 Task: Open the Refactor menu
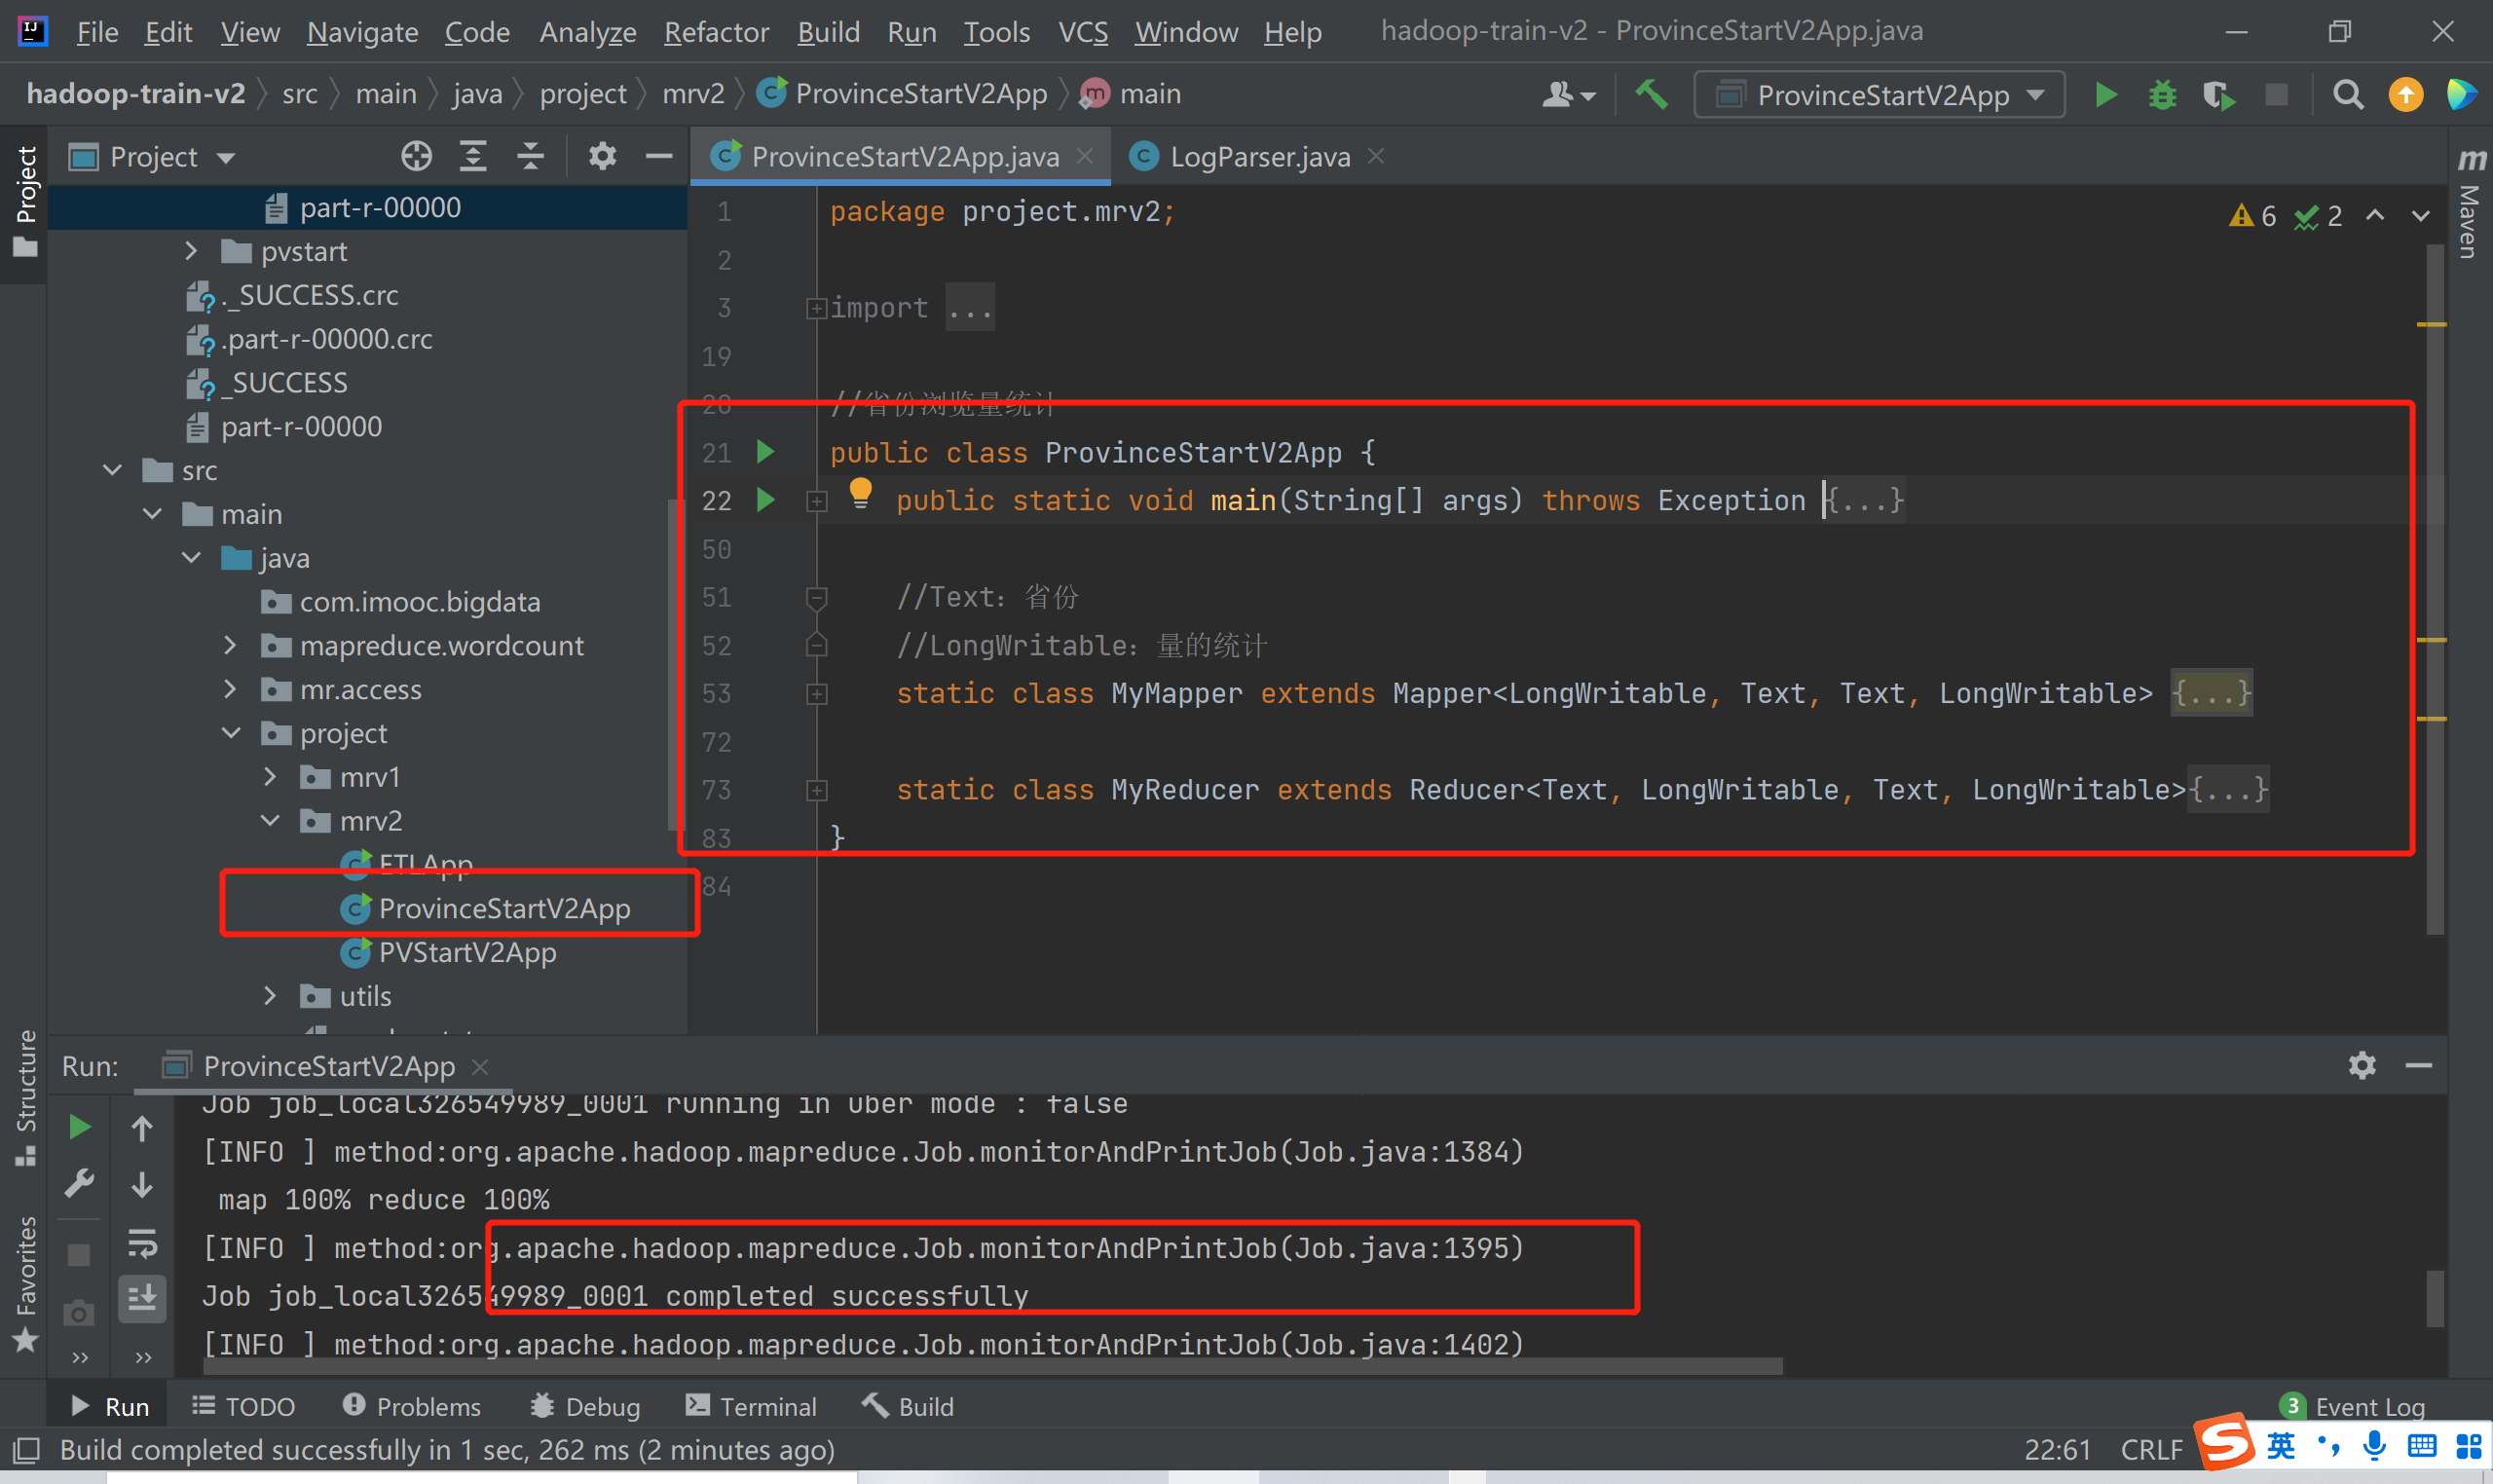coord(716,32)
